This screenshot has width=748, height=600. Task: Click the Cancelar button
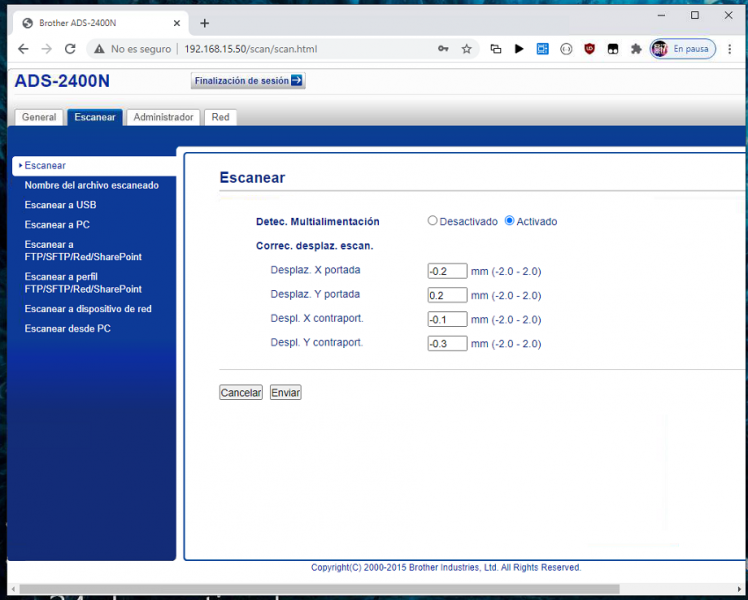[x=241, y=393]
